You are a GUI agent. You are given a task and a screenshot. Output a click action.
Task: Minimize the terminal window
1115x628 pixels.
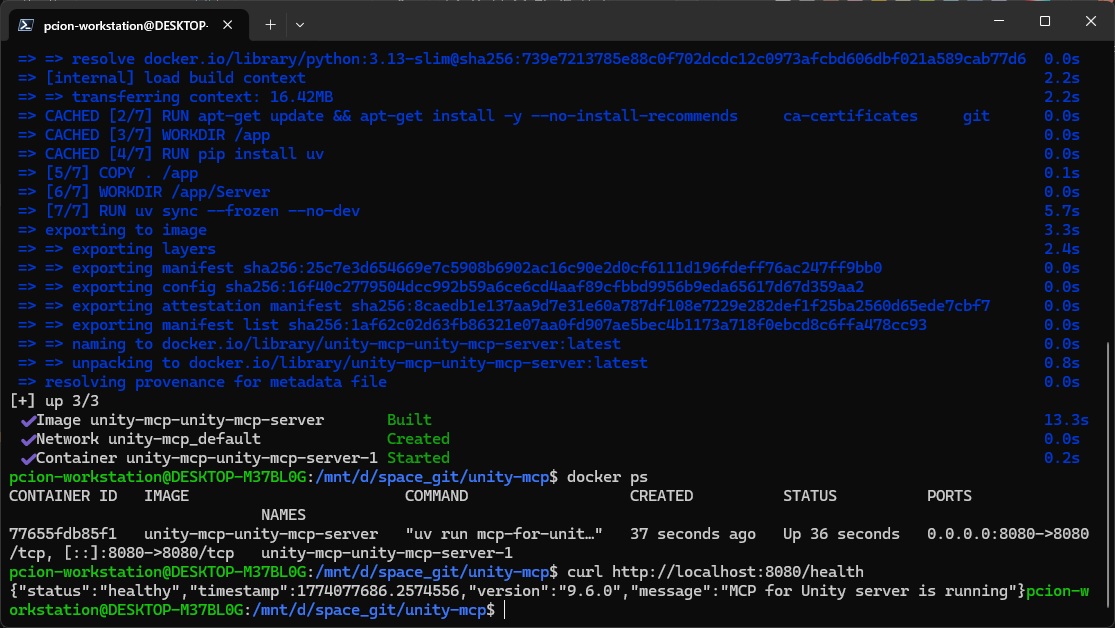pos(998,22)
